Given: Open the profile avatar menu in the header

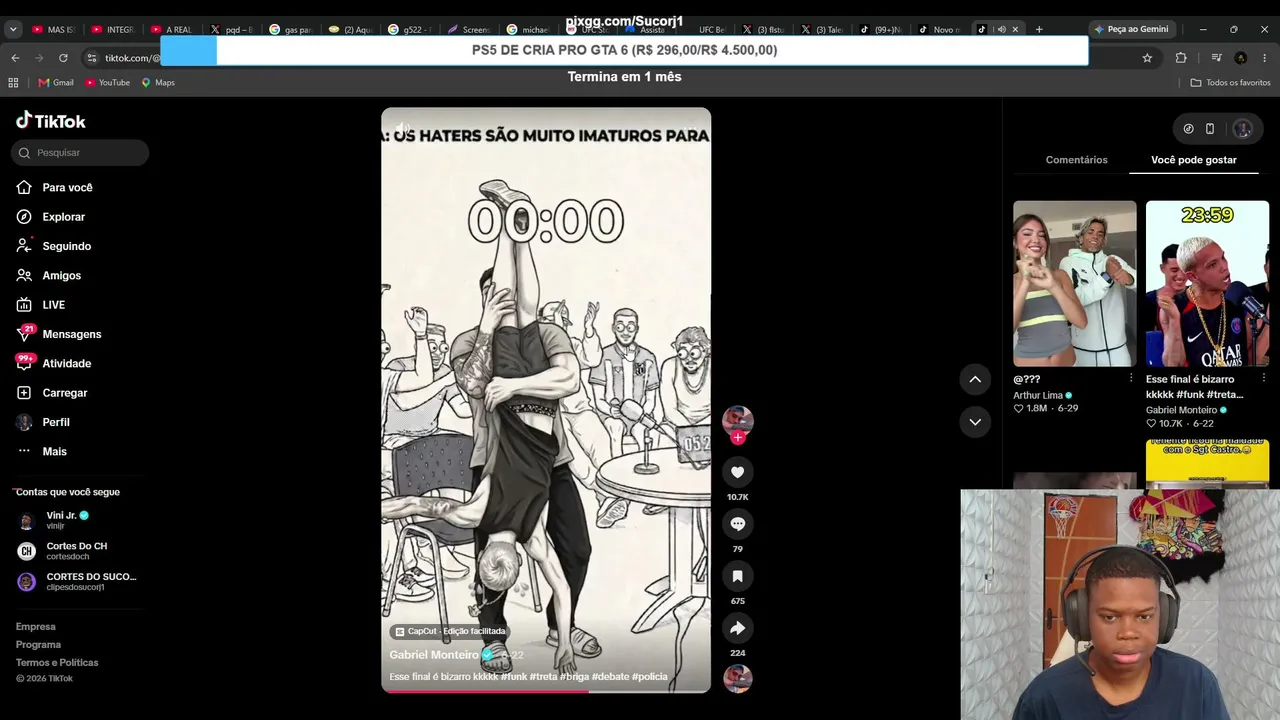Looking at the screenshot, I should click(1243, 129).
